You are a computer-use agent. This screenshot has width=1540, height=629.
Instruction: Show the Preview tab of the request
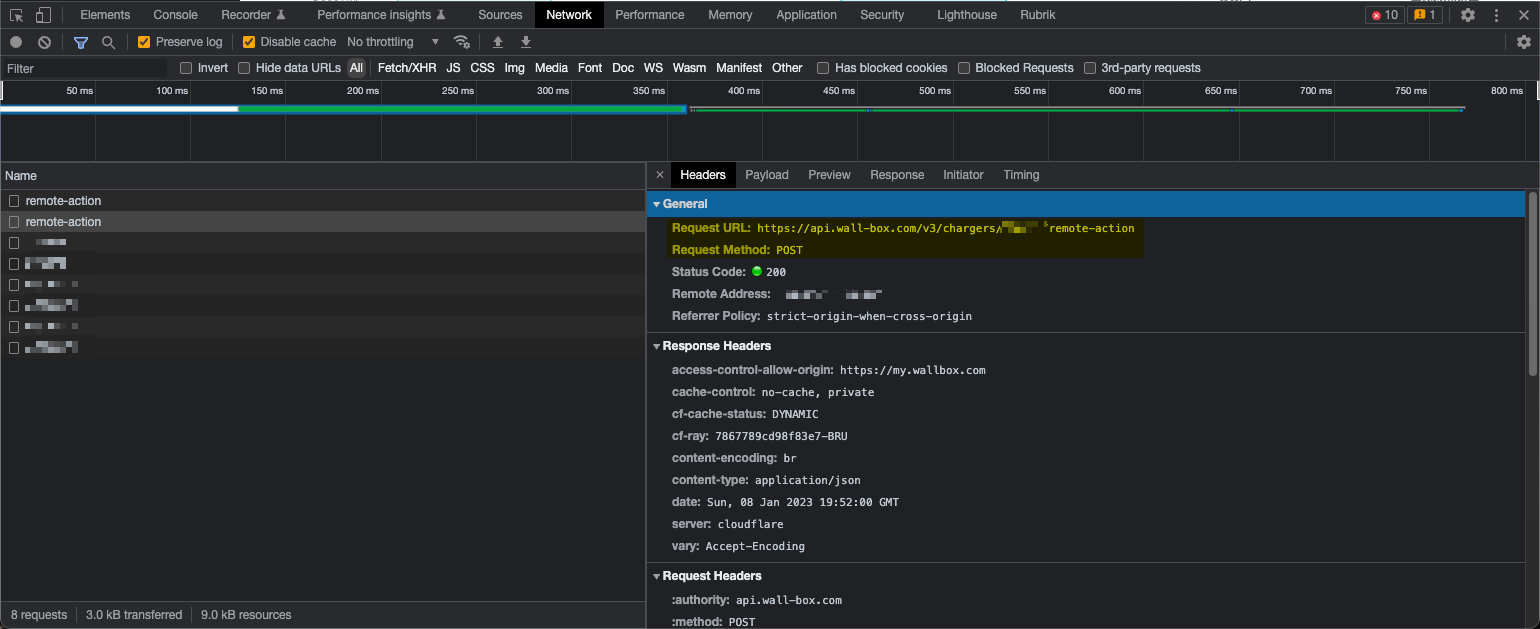(x=829, y=175)
